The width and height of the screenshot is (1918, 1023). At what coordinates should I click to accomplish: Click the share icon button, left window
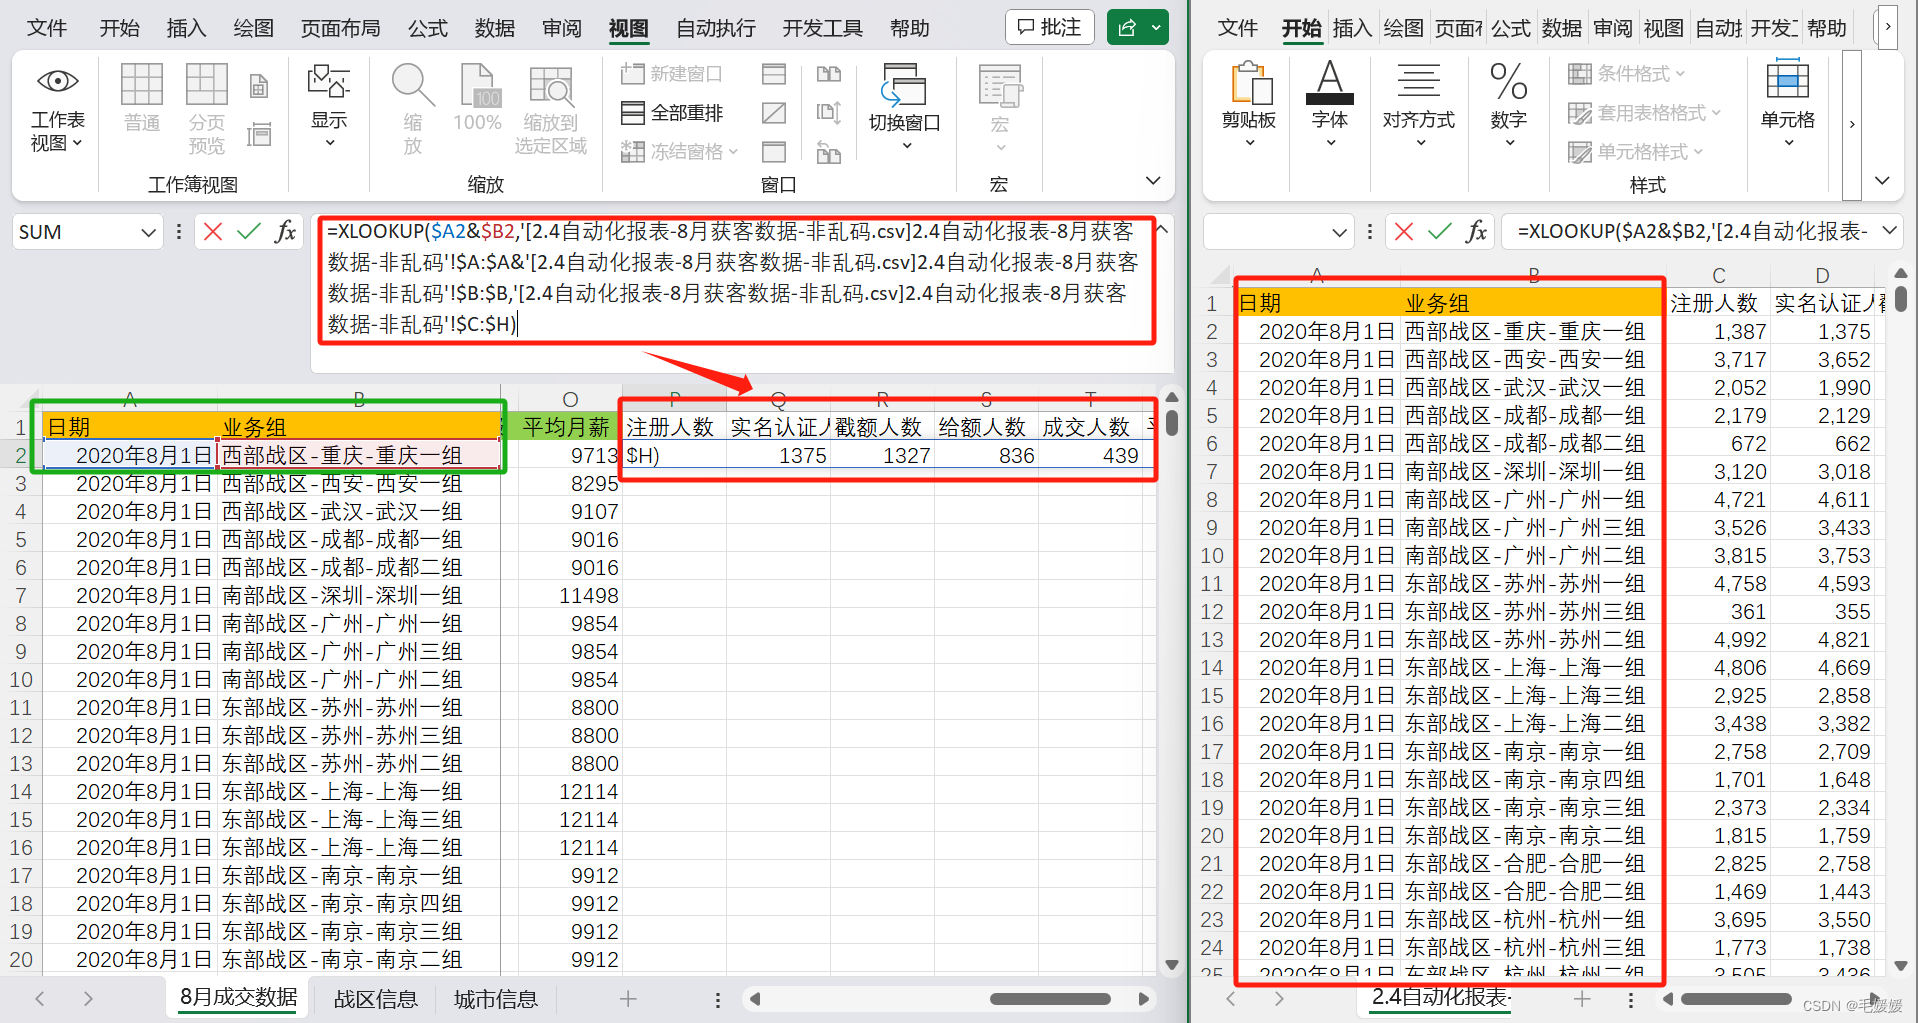click(1127, 27)
